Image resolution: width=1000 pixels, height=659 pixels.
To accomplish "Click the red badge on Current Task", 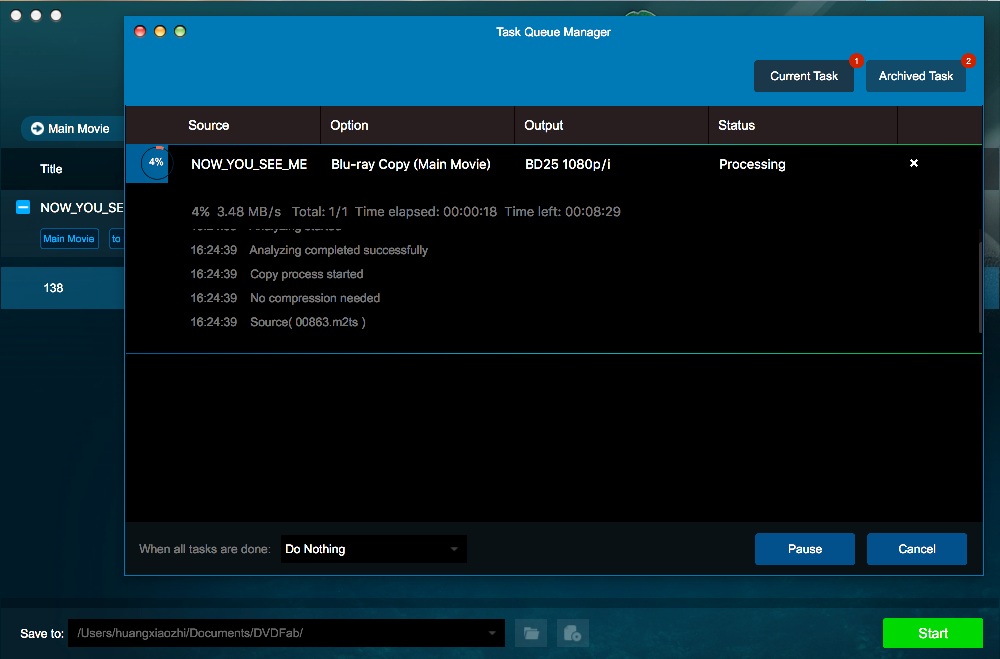I will pyautogui.click(x=856, y=61).
